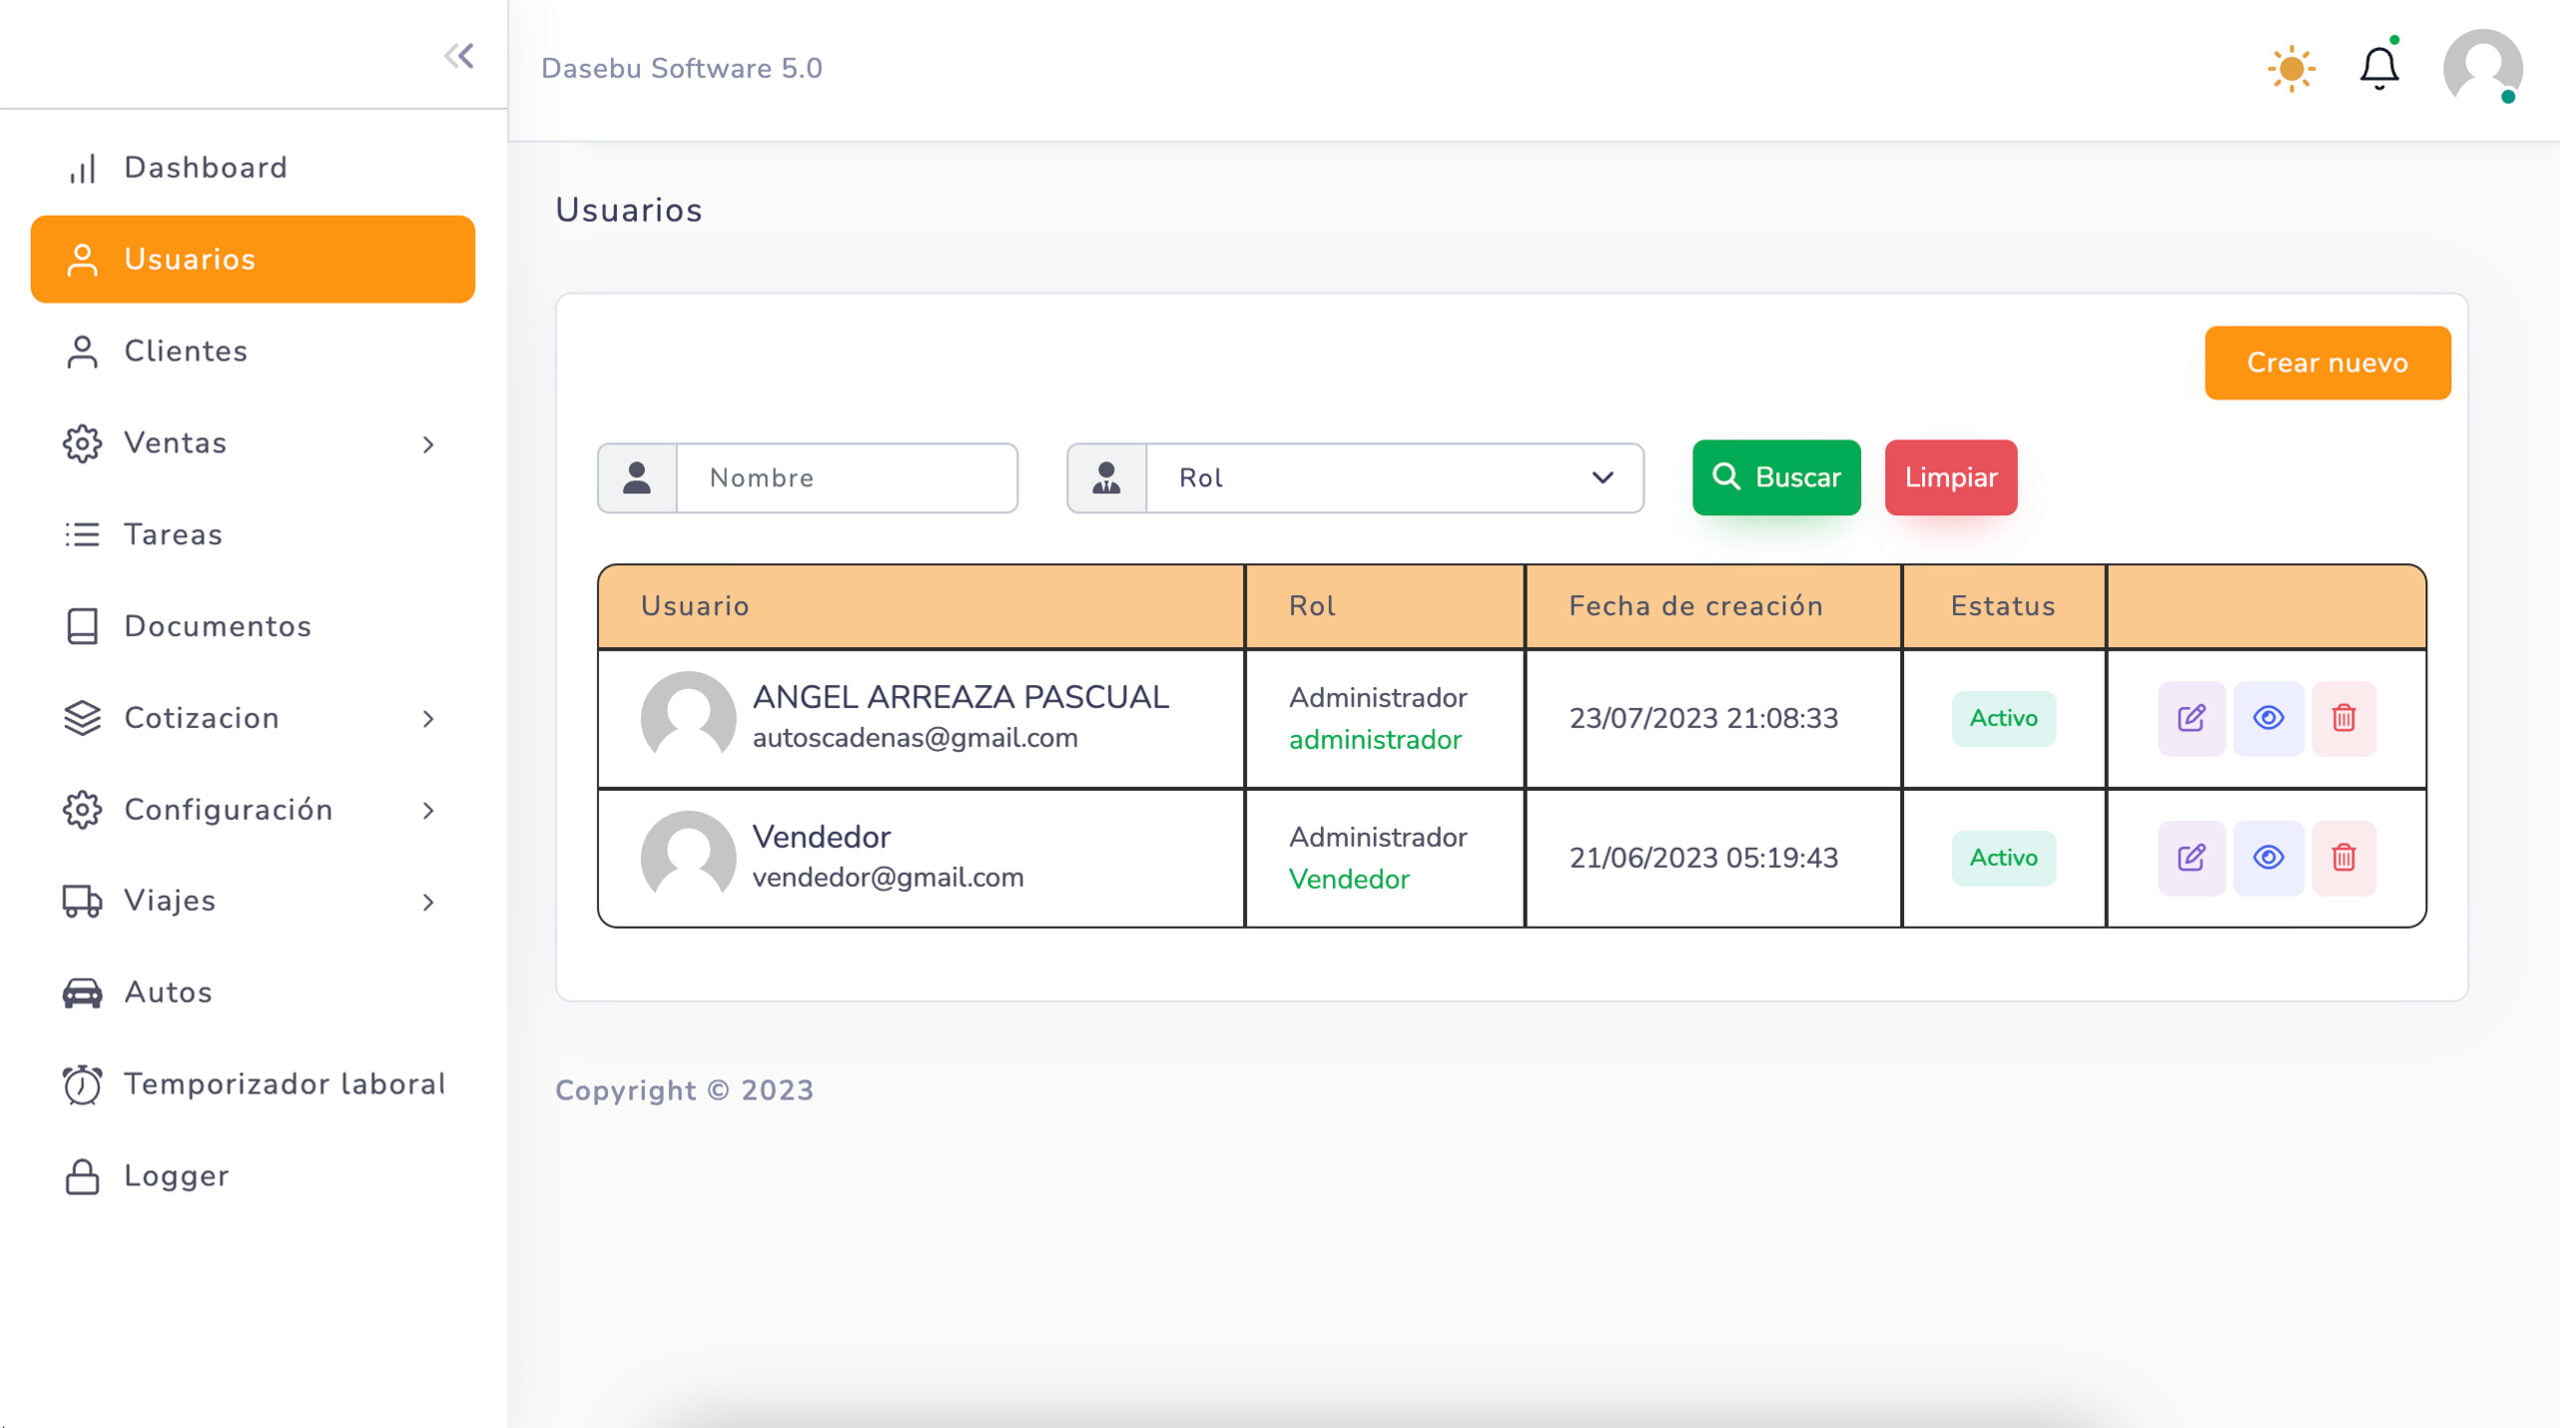The image size is (2560, 1428).
Task: Click the red Limpiar button
Action: (1950, 477)
